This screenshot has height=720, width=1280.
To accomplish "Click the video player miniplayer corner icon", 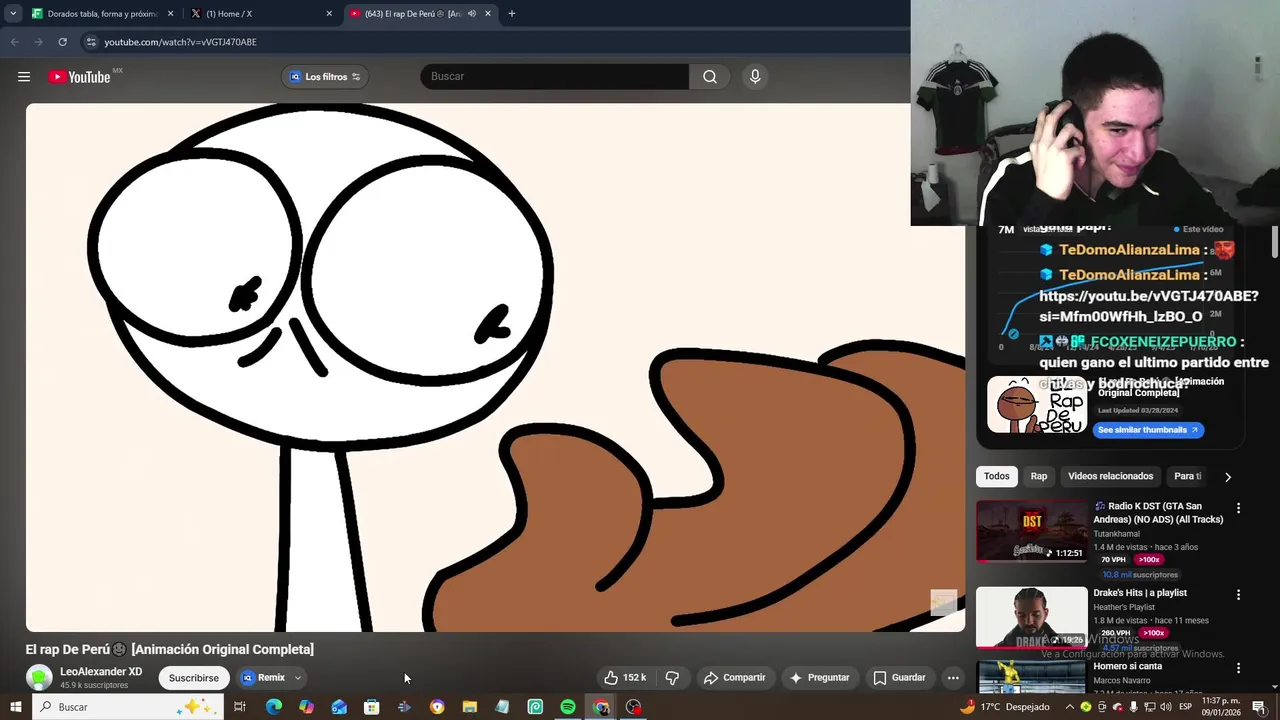I will pyautogui.click(x=943, y=602).
